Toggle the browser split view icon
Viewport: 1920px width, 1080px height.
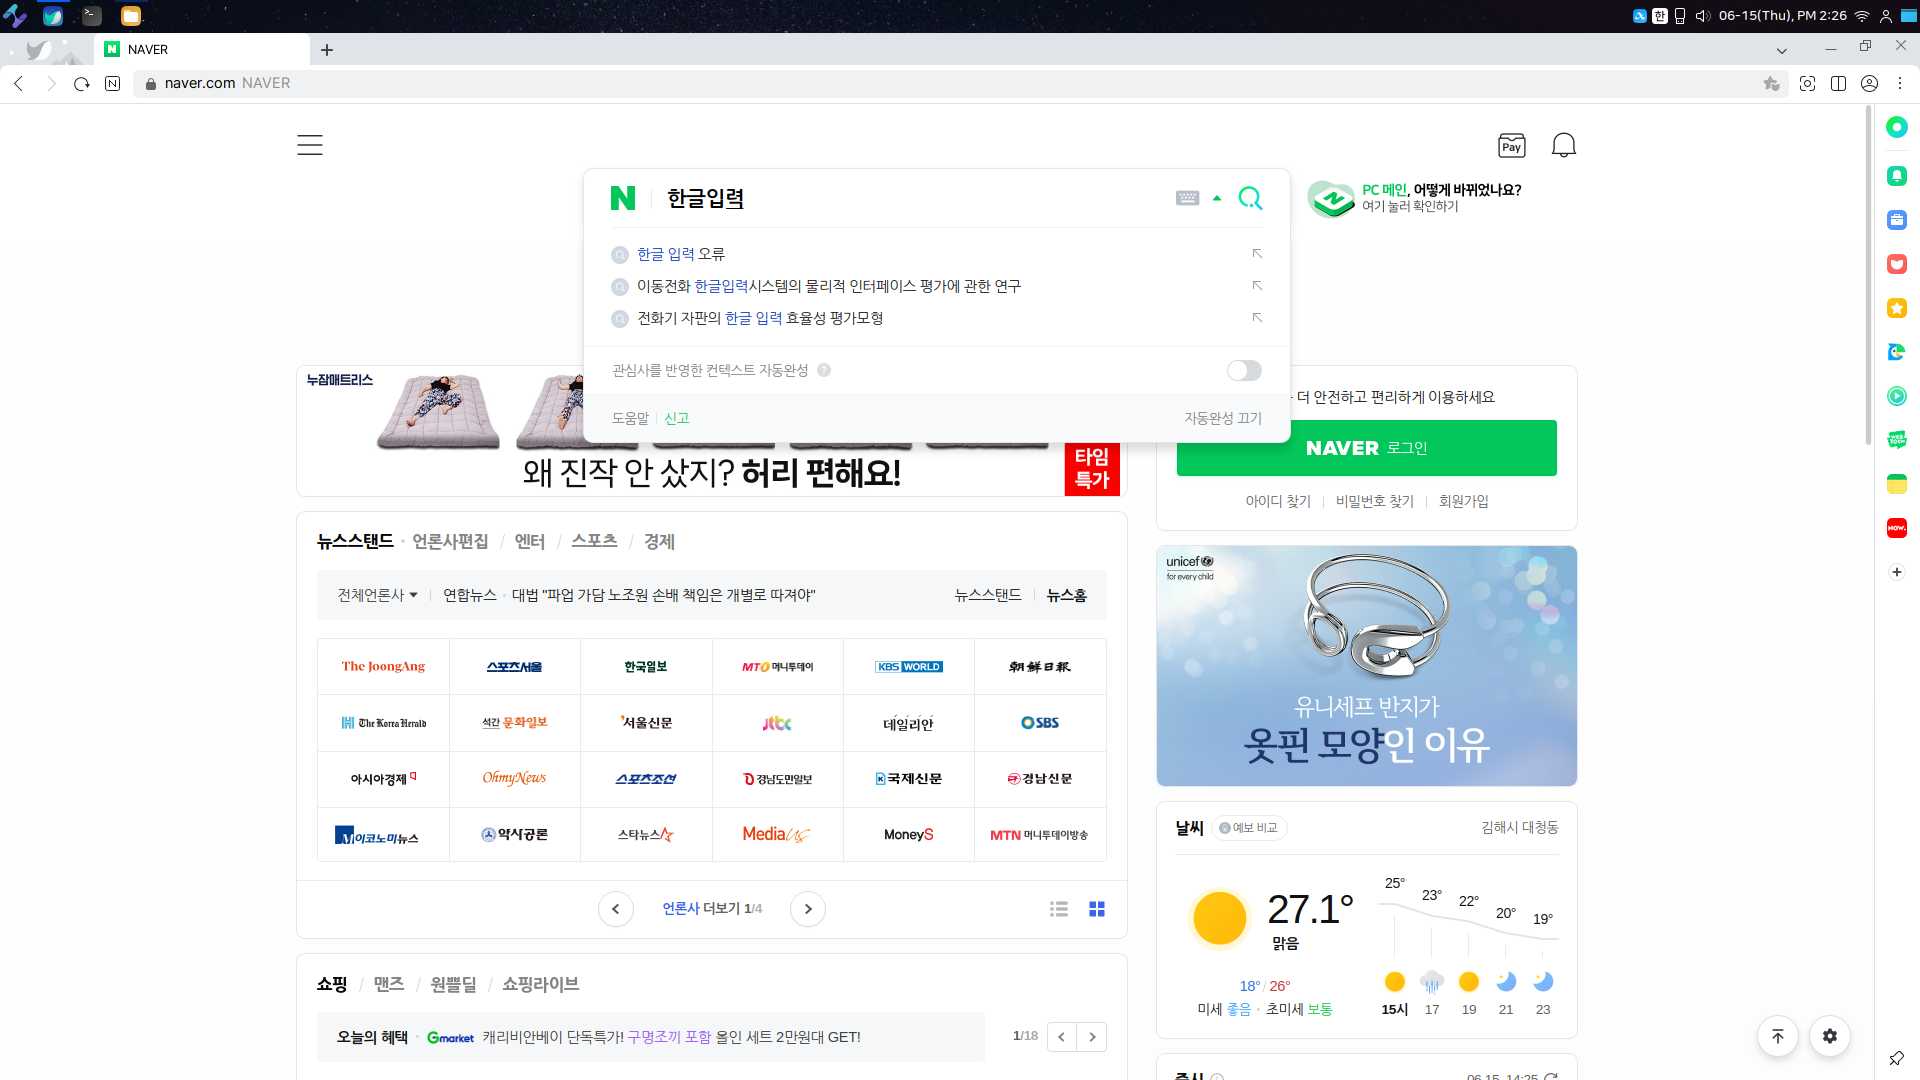pos(1838,84)
